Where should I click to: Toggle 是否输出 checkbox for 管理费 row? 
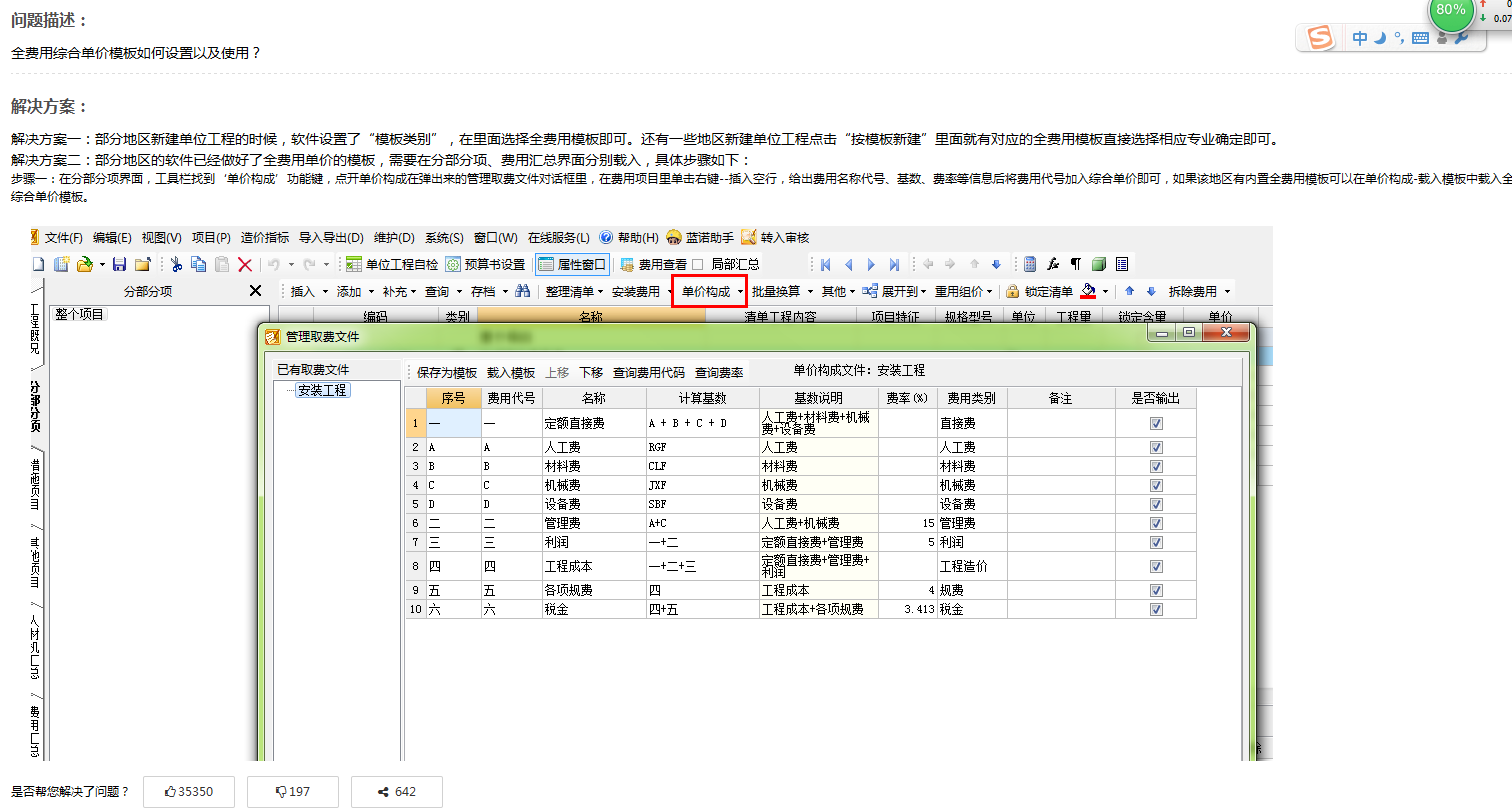[1156, 524]
